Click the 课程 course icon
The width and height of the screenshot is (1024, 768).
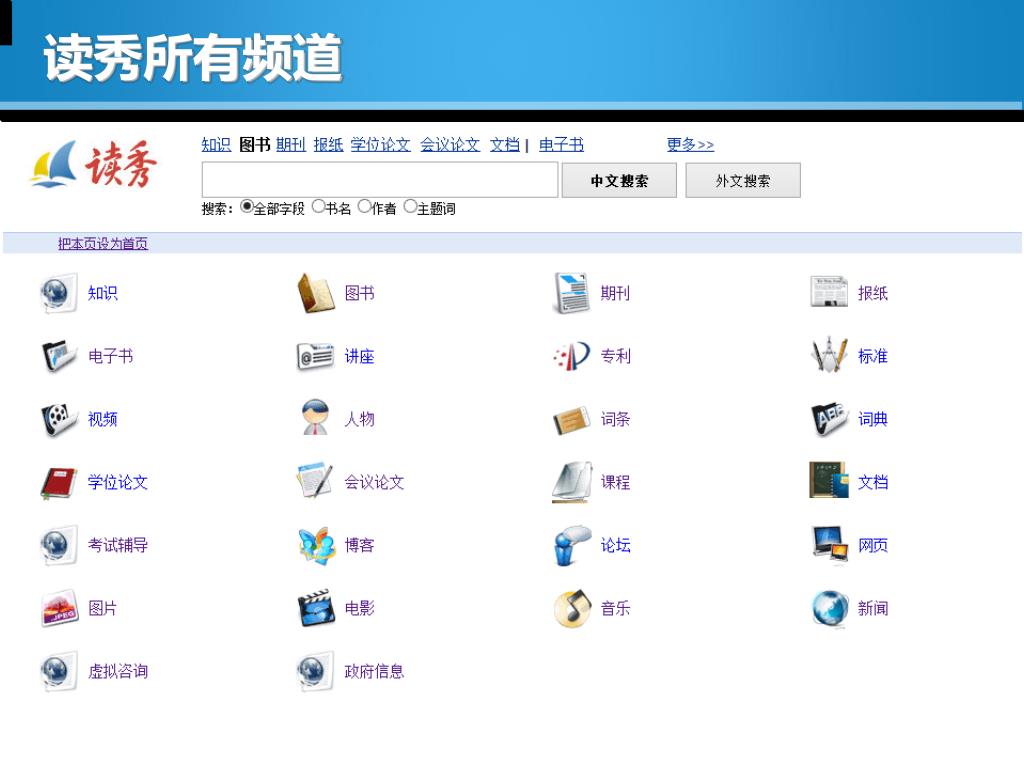[572, 482]
